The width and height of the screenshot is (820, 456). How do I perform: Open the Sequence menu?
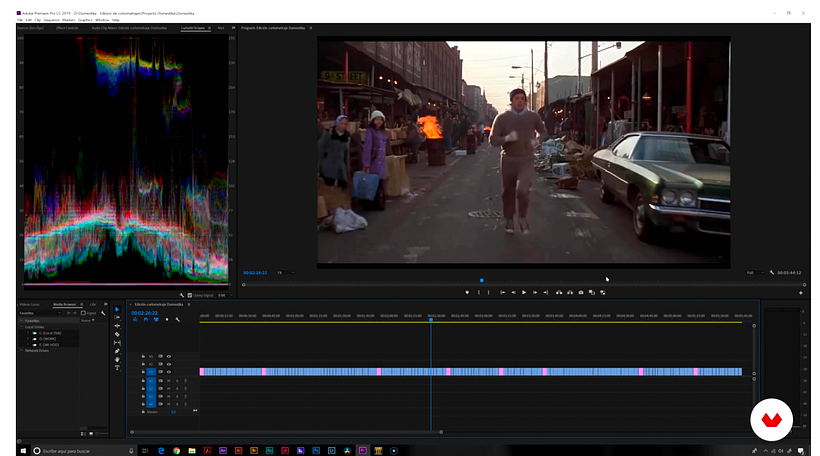(x=51, y=20)
